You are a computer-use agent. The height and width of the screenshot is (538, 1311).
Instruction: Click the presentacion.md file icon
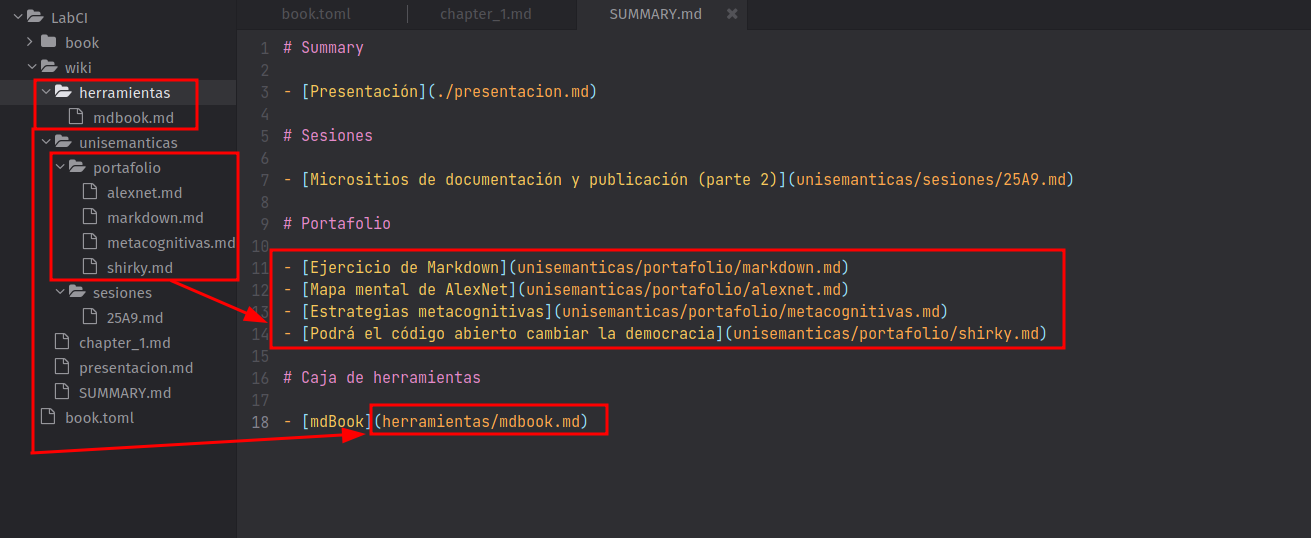point(61,367)
